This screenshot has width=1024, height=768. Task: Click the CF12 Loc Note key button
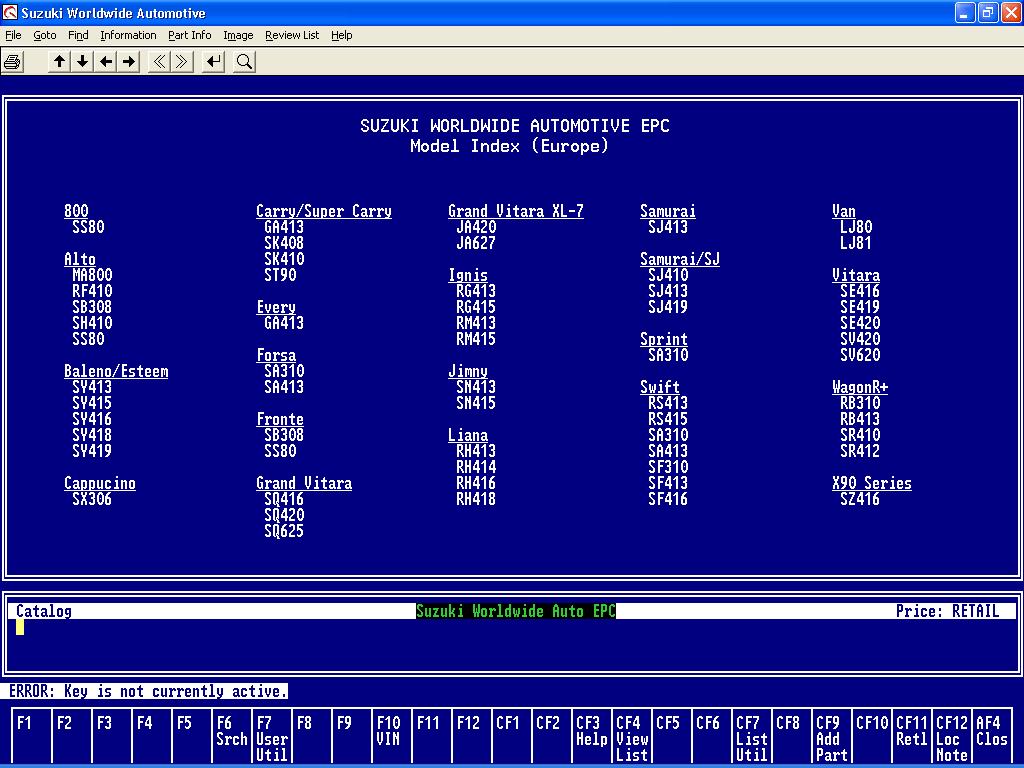[951, 736]
